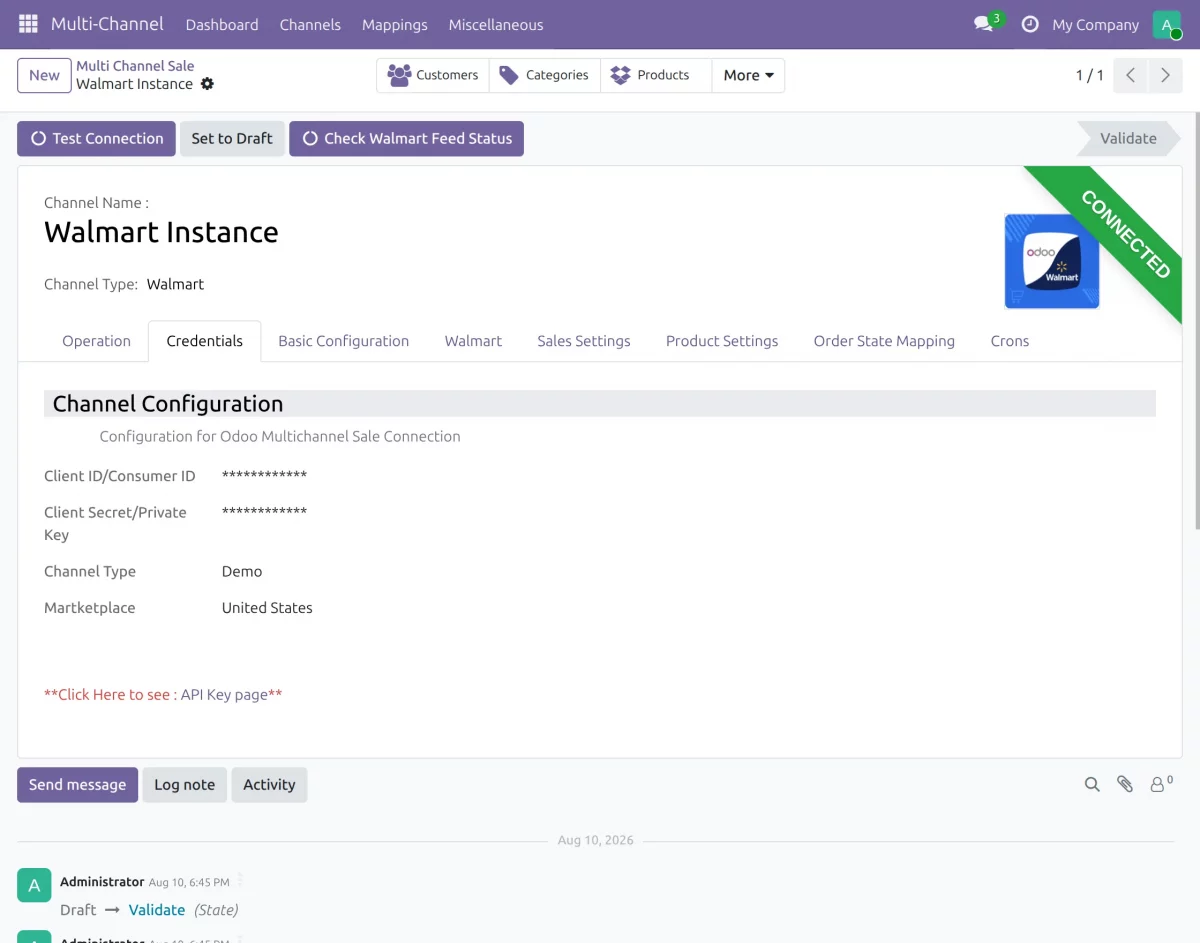The width and height of the screenshot is (1200, 943).
Task: Click the gear icon next to Walmart Instance
Action: 207,84
